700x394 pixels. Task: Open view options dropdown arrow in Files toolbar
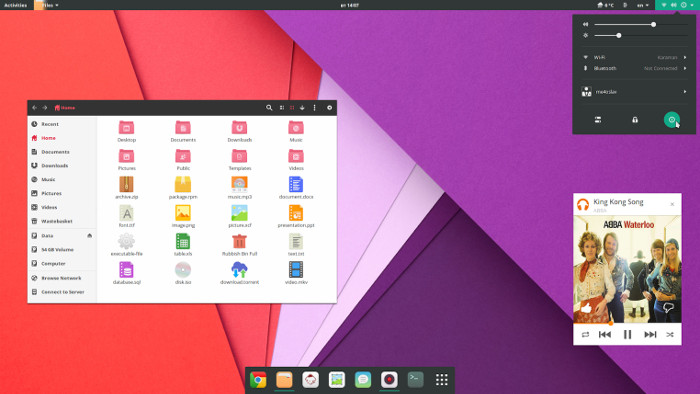(302, 108)
